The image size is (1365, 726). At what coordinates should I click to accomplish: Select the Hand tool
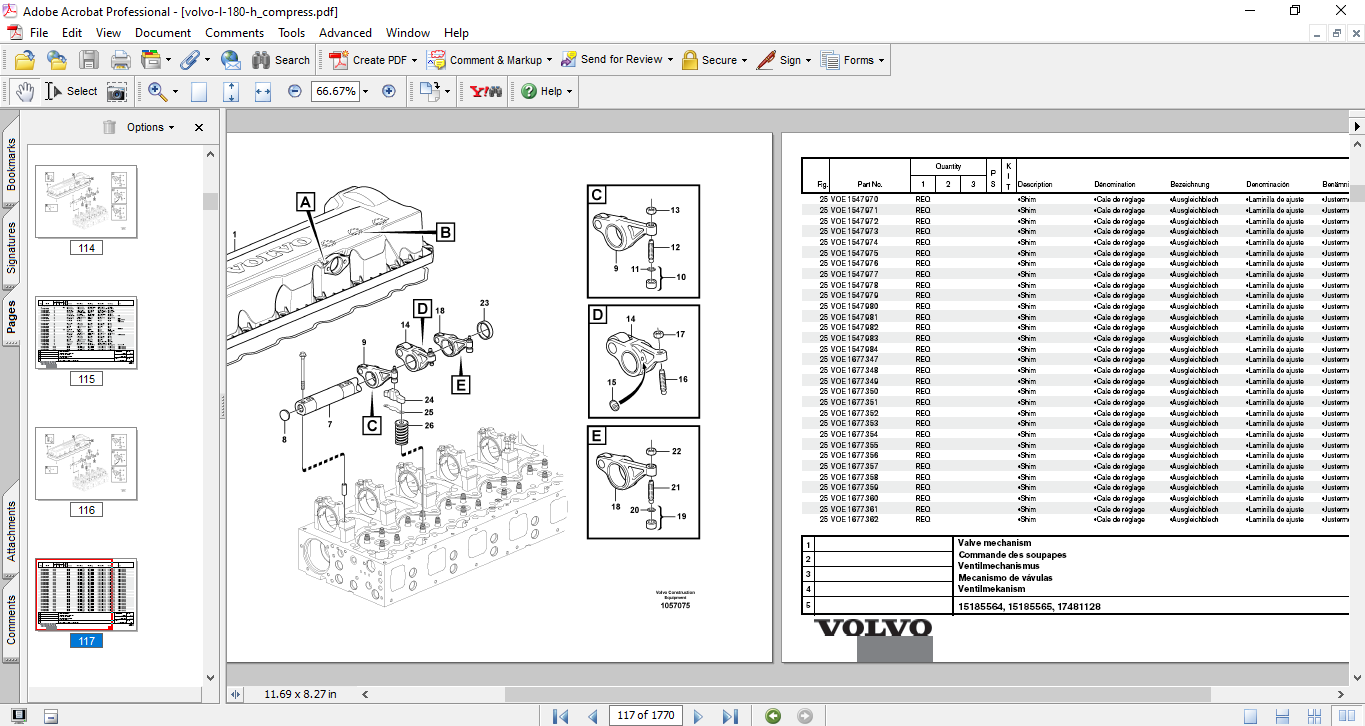24,91
